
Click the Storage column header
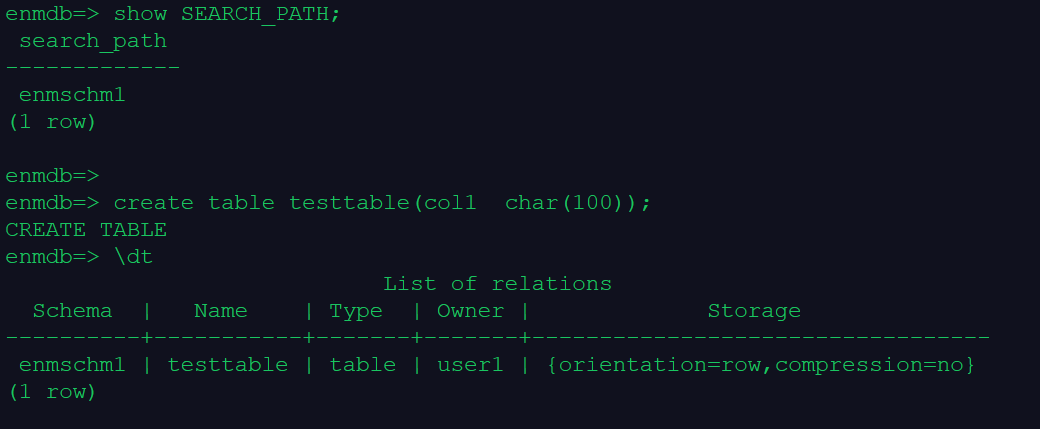coord(754,311)
